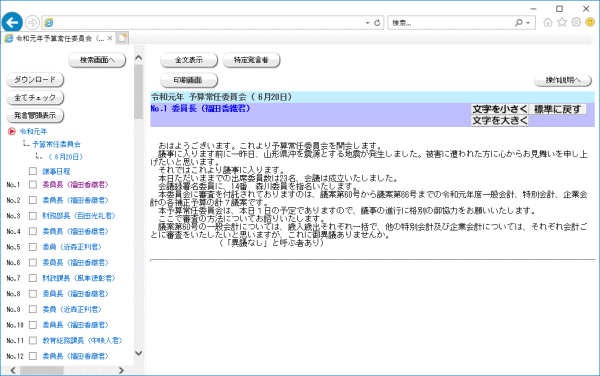Click the ダウンロード button
This screenshot has height=376, width=600.
tap(35, 80)
